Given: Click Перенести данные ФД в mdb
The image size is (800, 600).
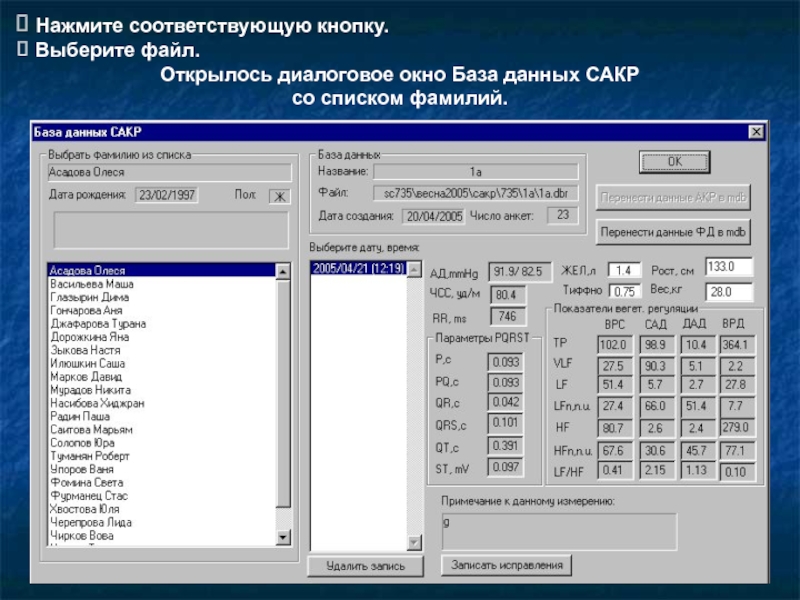Looking at the screenshot, I should (x=672, y=232).
